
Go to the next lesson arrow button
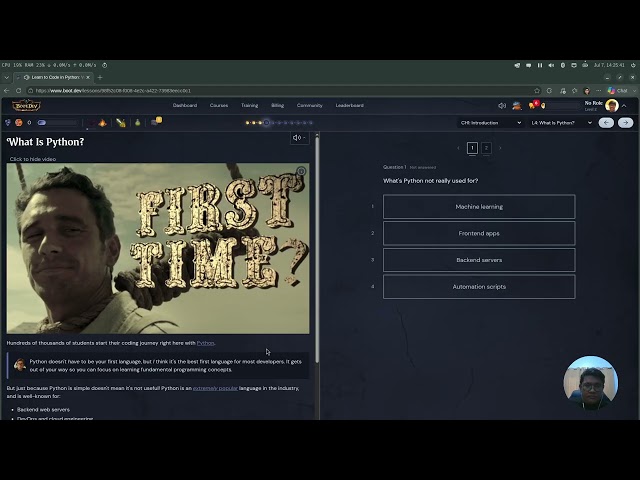point(625,122)
